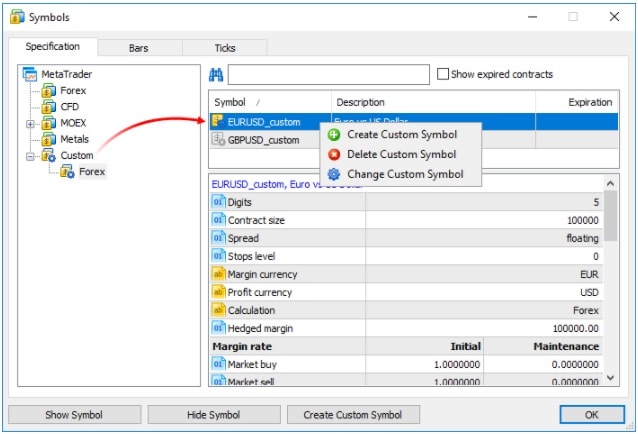The height and width of the screenshot is (434, 638).
Task: Click the MOEX group folder icon
Action: tap(49, 123)
